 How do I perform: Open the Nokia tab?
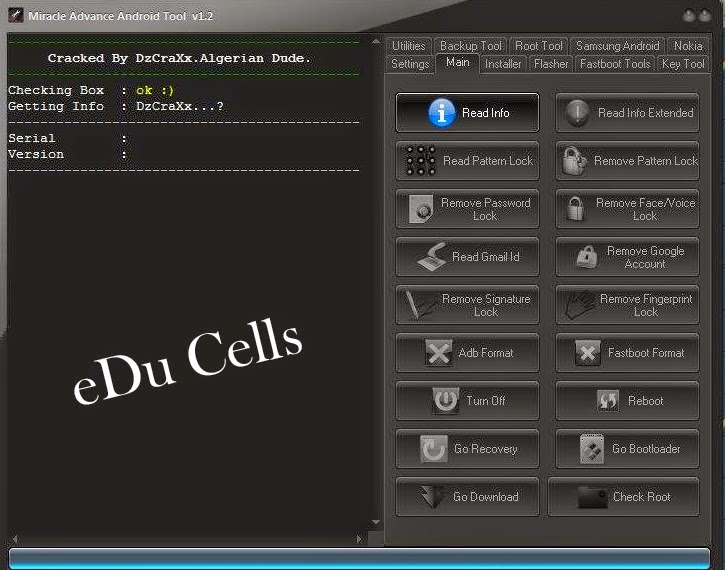pyautogui.click(x=688, y=46)
